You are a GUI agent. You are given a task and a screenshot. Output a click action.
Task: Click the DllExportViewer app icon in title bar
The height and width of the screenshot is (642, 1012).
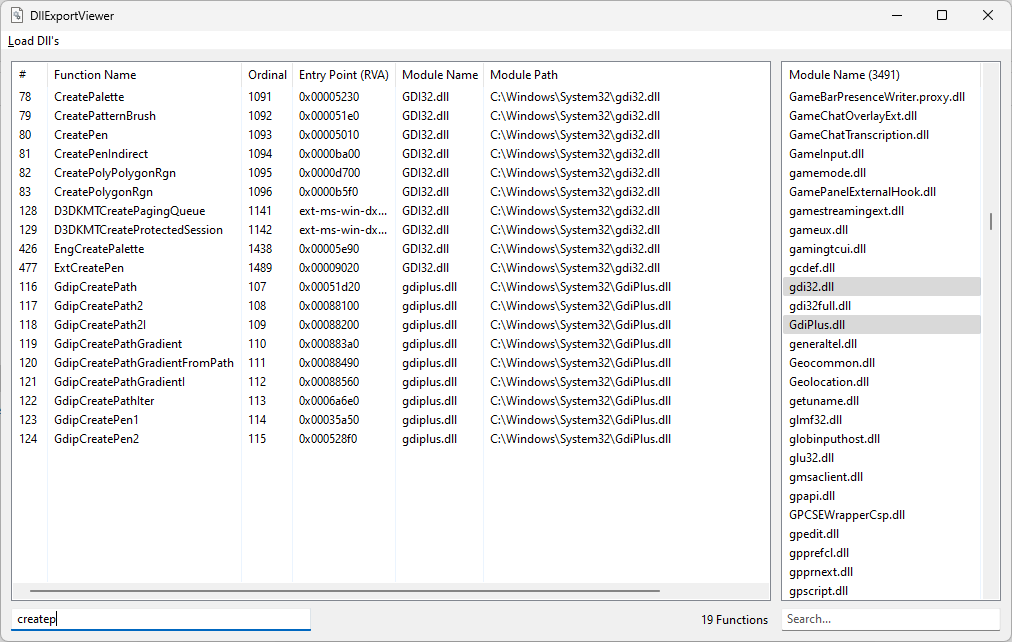click(x=17, y=15)
